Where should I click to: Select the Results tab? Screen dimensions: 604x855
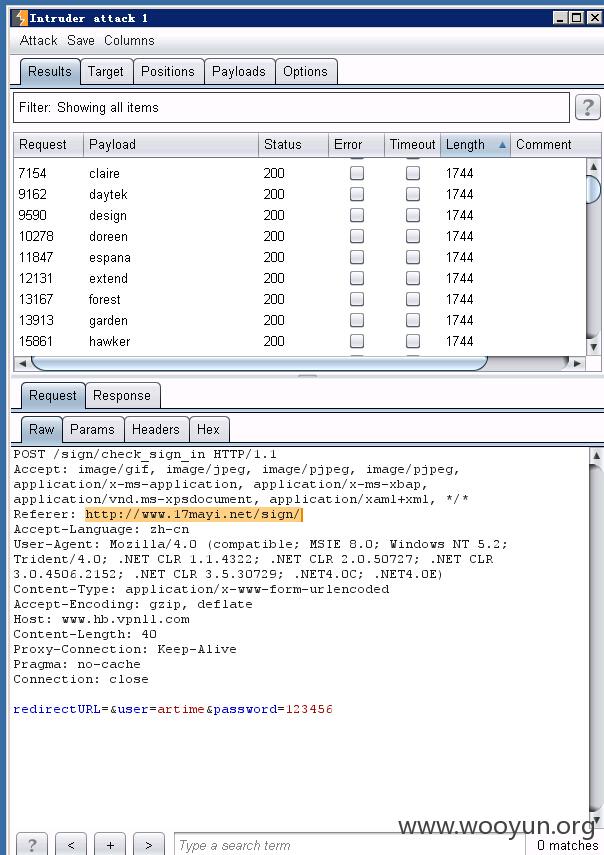coord(50,71)
